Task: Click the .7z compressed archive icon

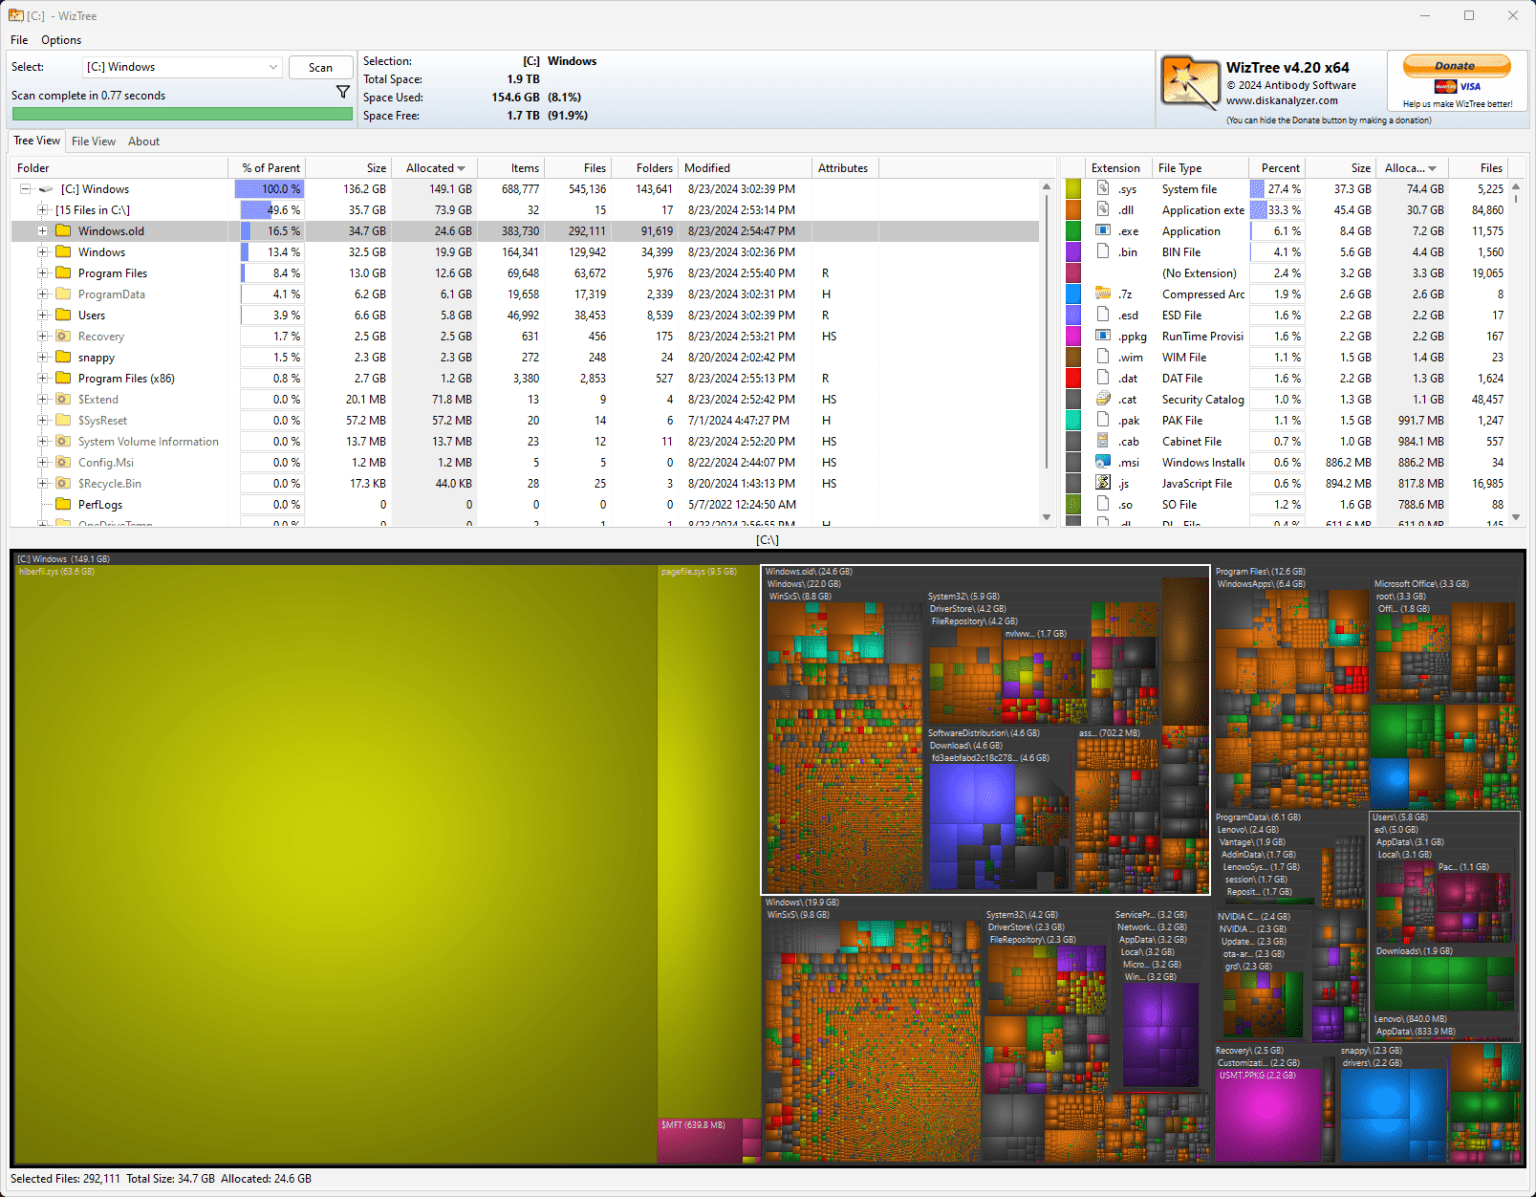Action: click(1102, 293)
